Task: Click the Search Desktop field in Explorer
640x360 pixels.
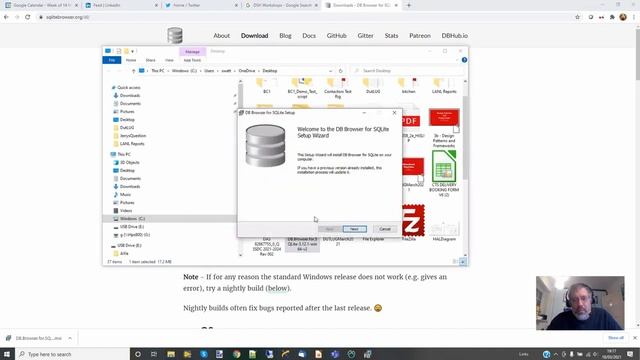Action: click(x=408, y=71)
